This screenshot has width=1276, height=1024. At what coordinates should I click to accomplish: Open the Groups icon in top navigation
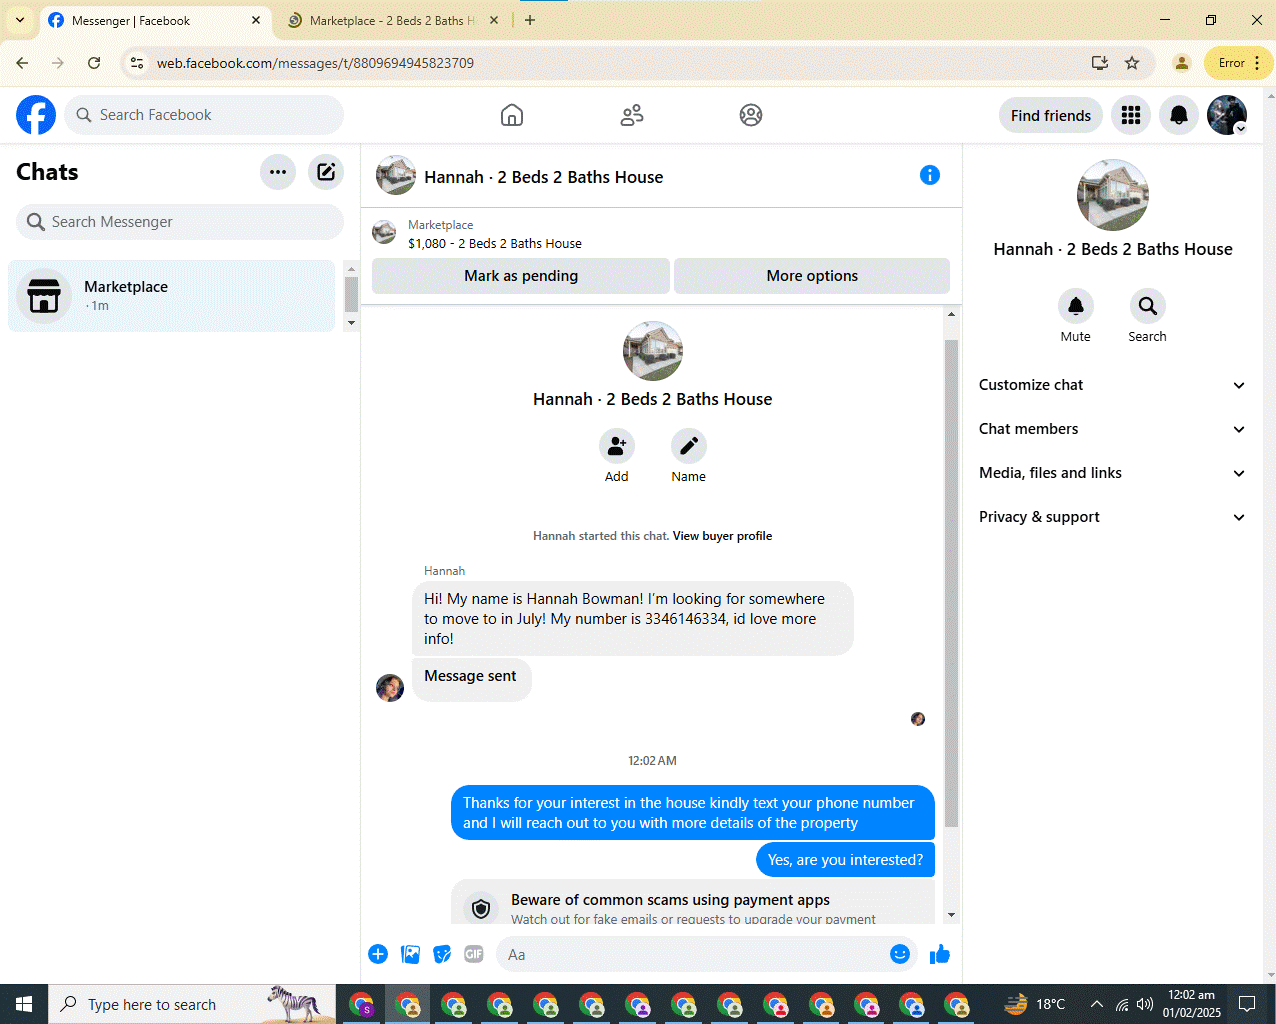(x=751, y=115)
